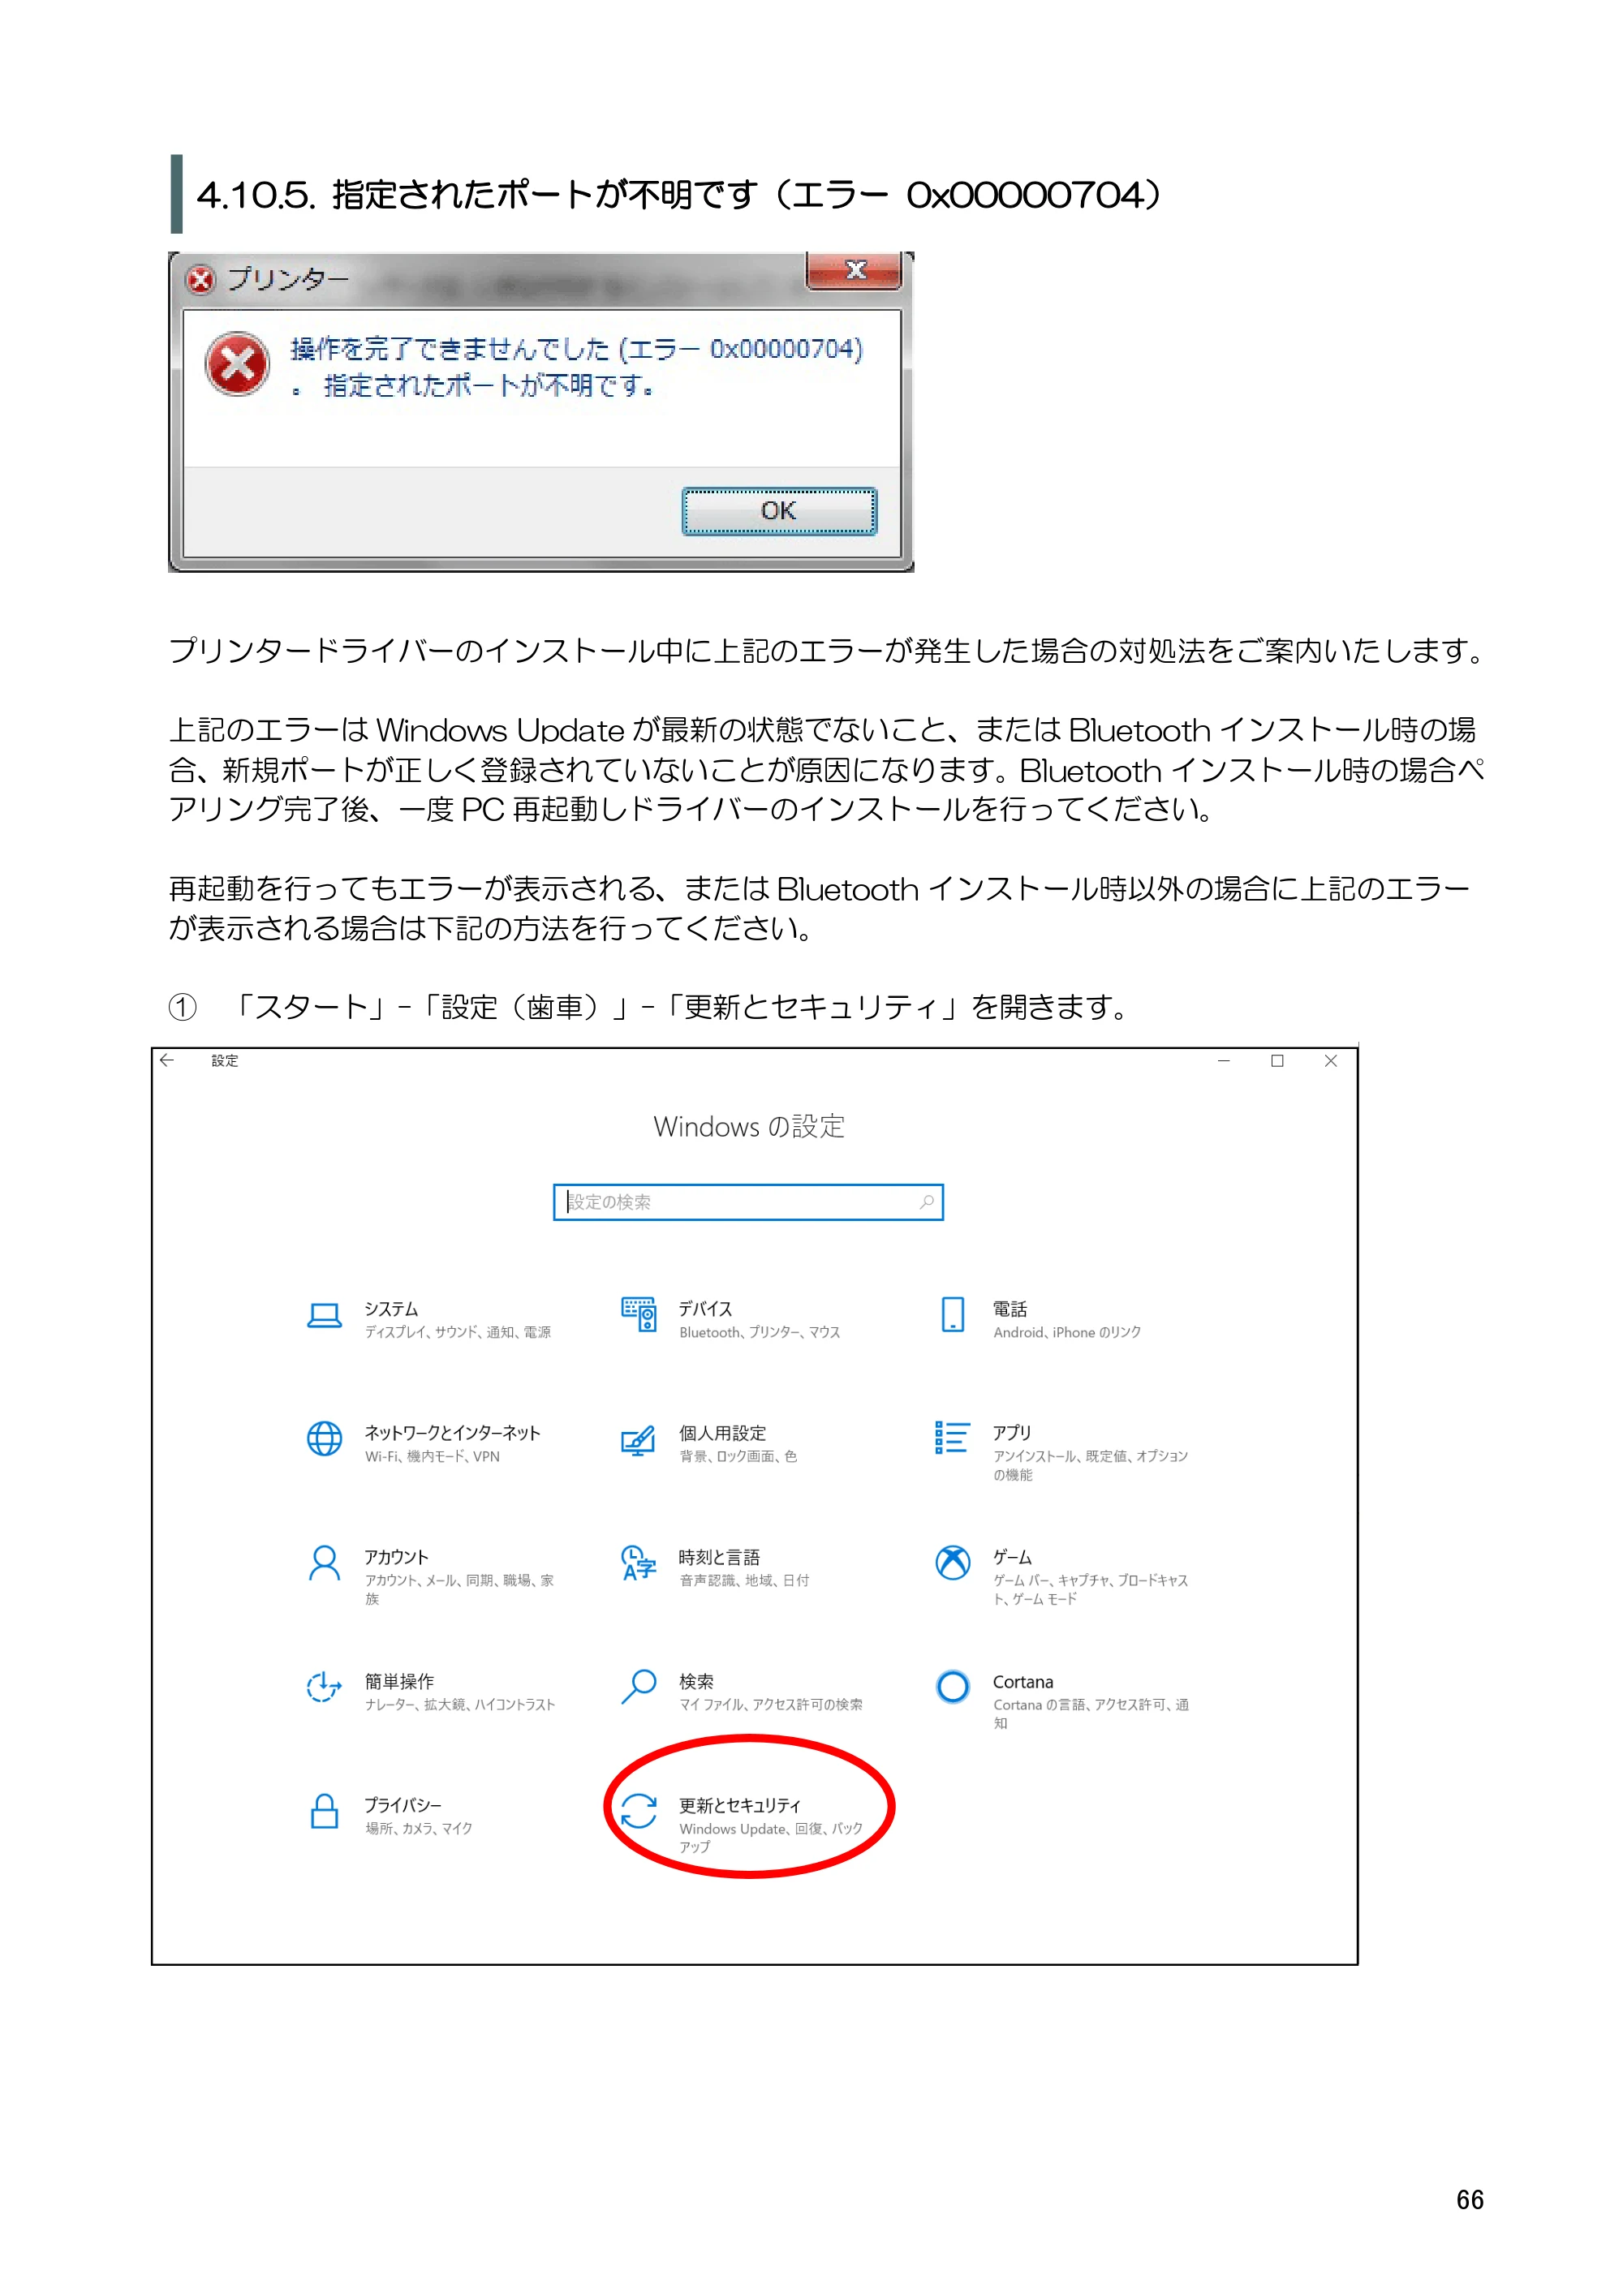This screenshot has height=2296, width=1623.
Task: Click the text Bluetooth、プリンター、マウス
Action: pyautogui.click(x=760, y=1333)
